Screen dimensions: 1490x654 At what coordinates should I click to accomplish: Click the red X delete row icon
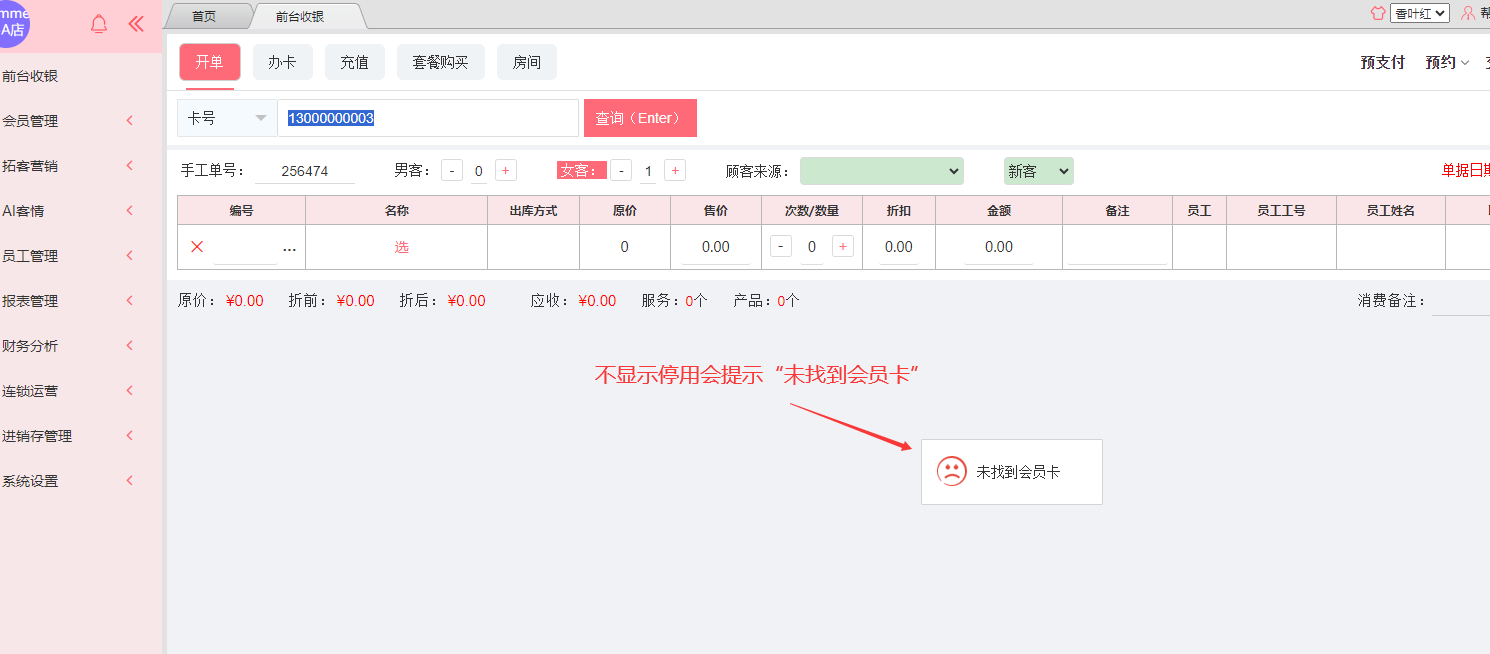197,247
